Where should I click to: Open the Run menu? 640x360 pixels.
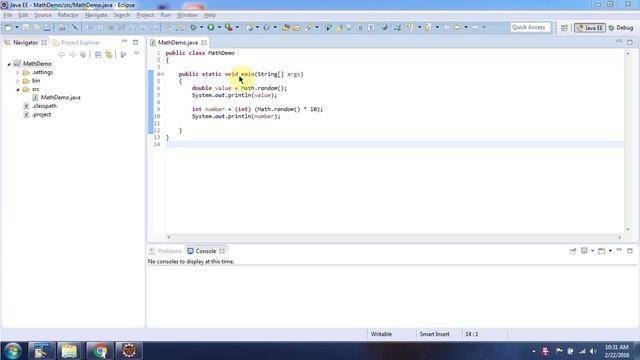point(166,15)
